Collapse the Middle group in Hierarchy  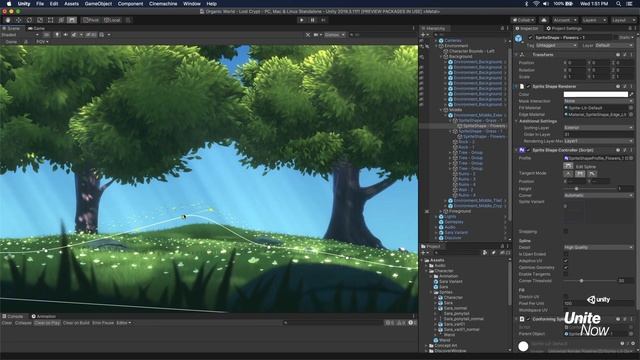point(441,110)
